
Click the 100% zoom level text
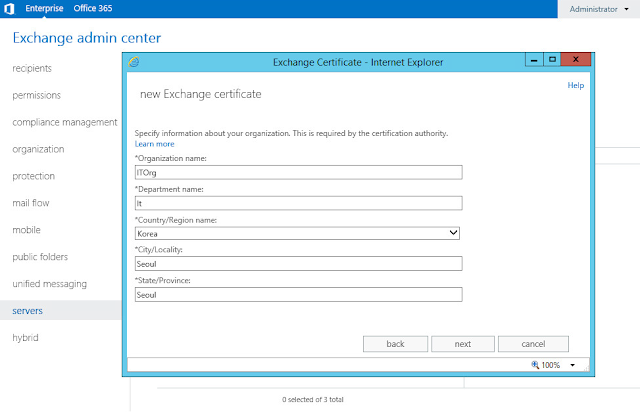(x=551, y=365)
